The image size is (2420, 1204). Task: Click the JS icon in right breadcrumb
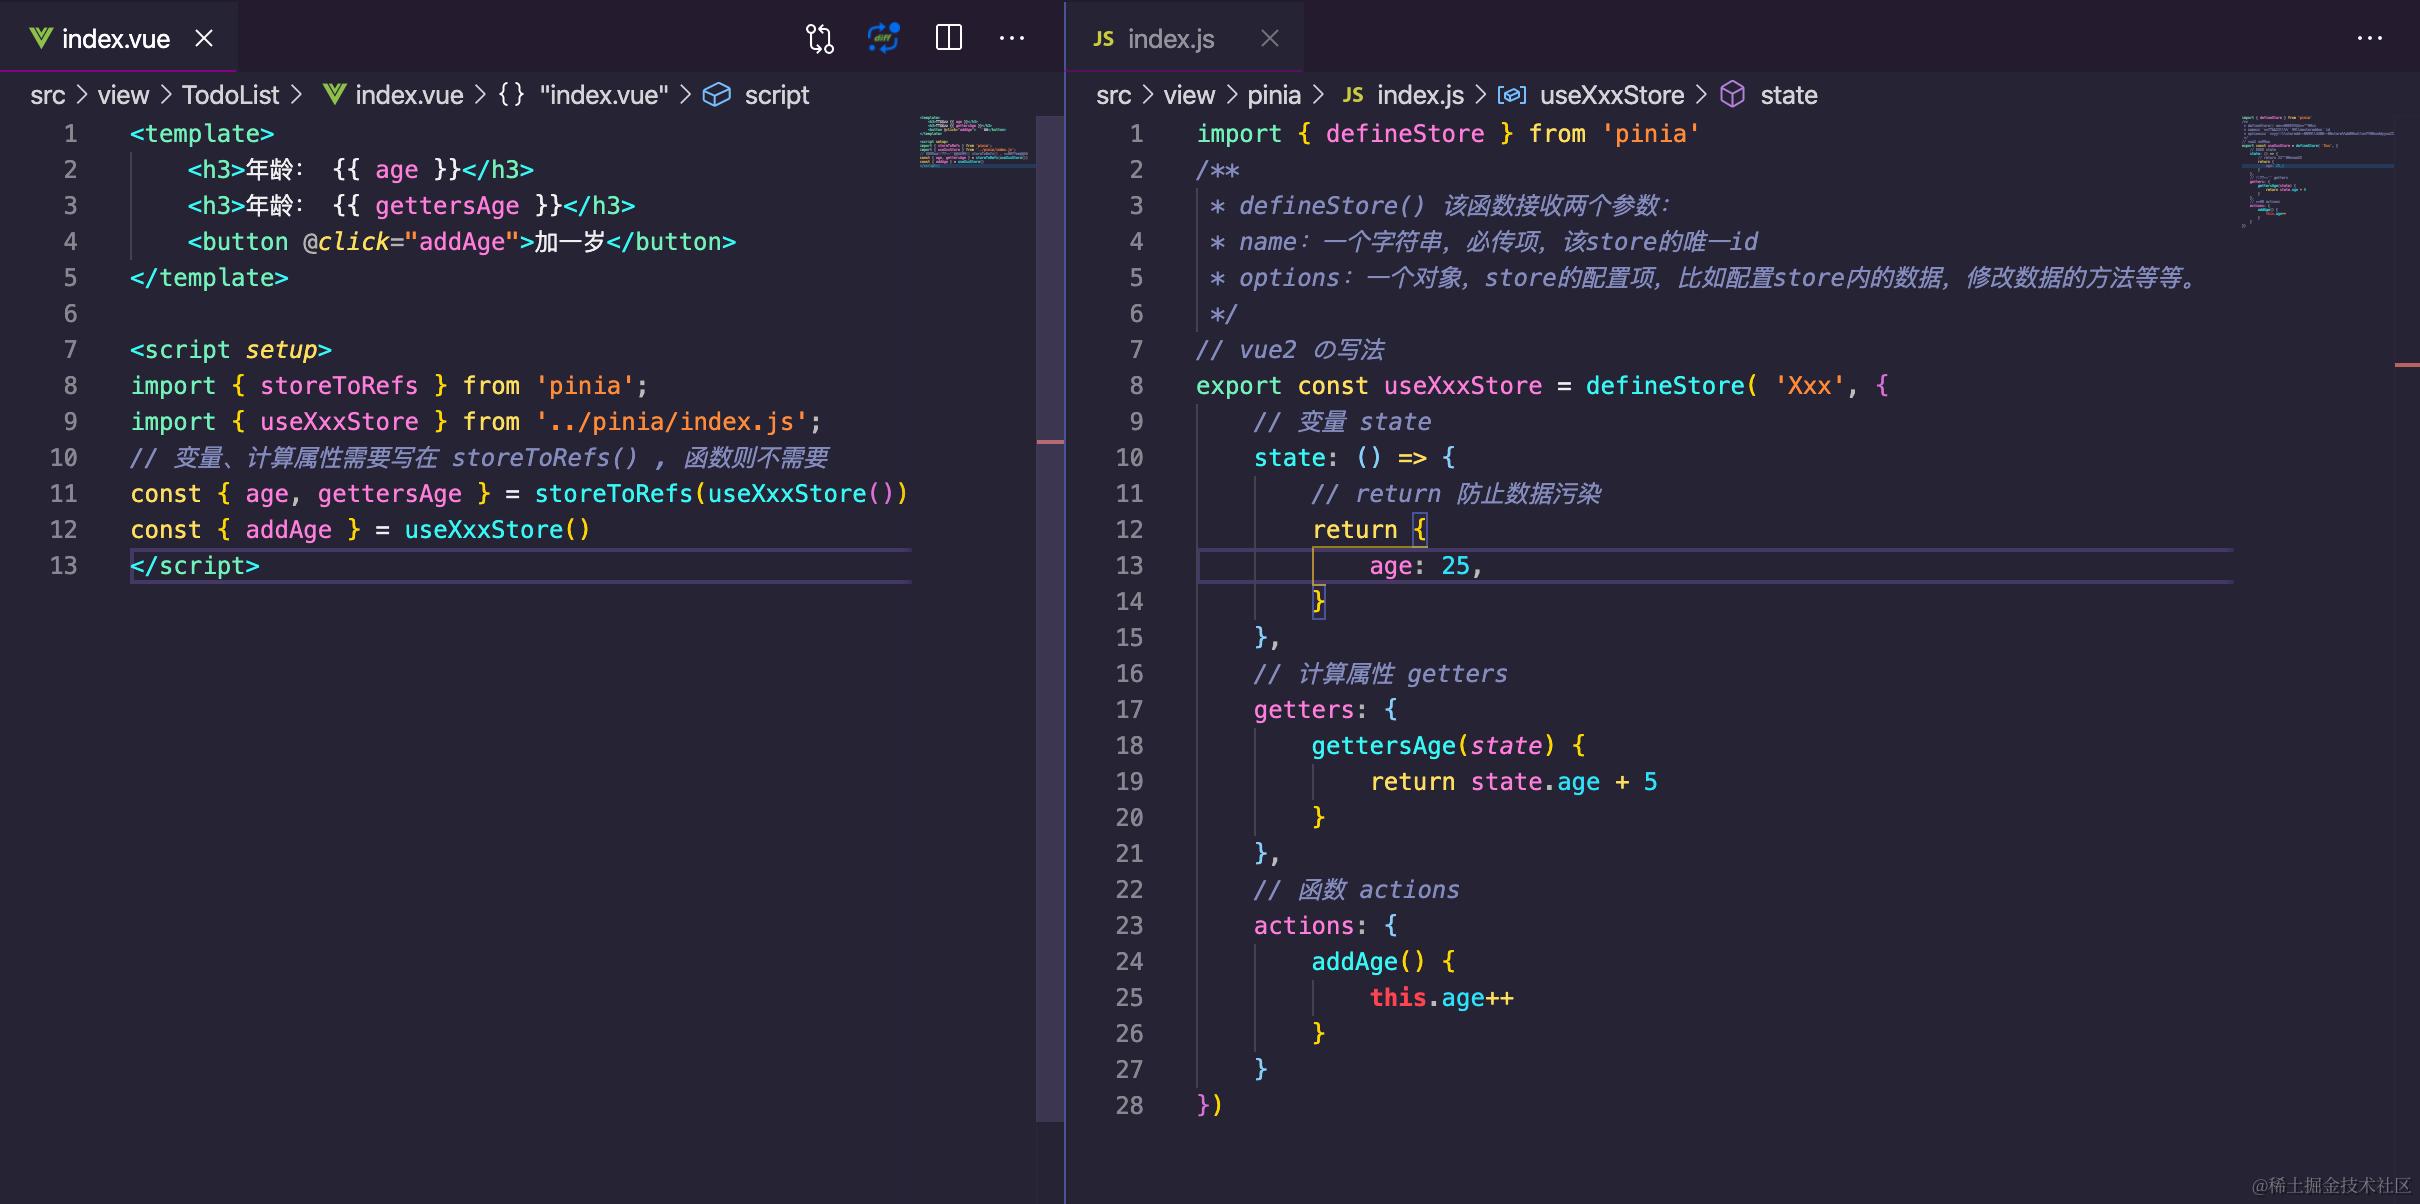(x=1353, y=94)
